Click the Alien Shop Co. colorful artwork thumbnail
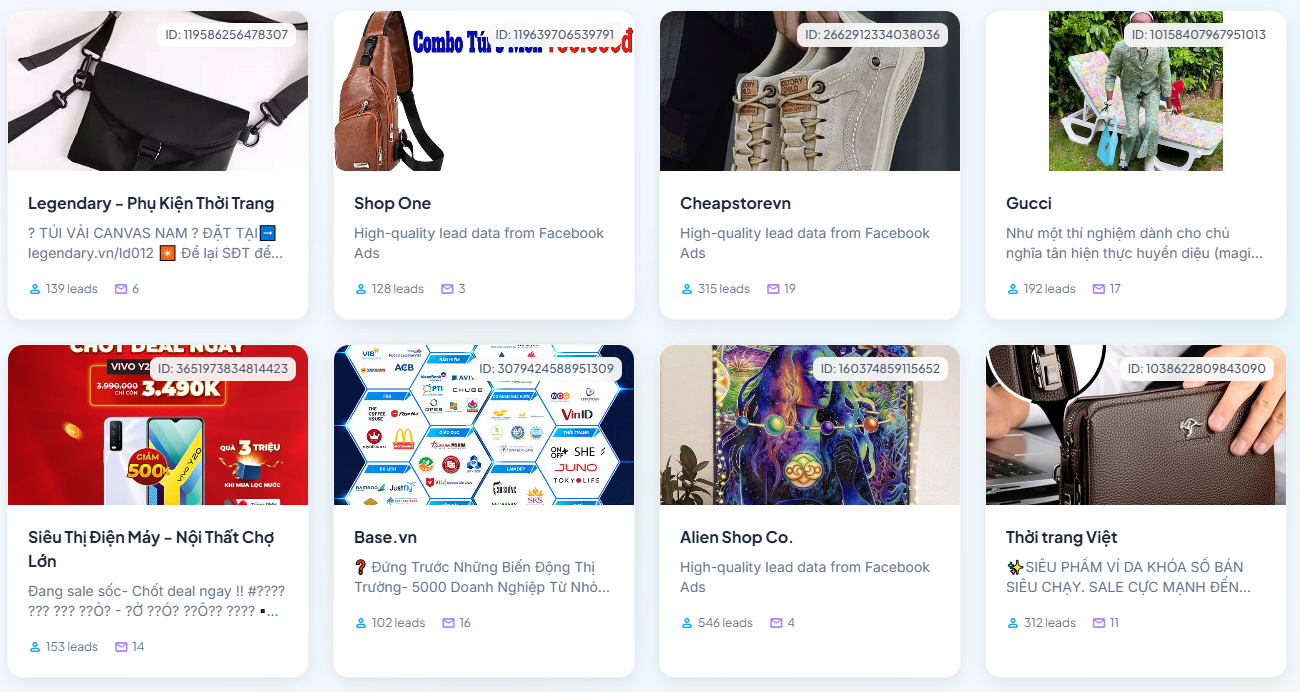1300x692 pixels. [810, 425]
